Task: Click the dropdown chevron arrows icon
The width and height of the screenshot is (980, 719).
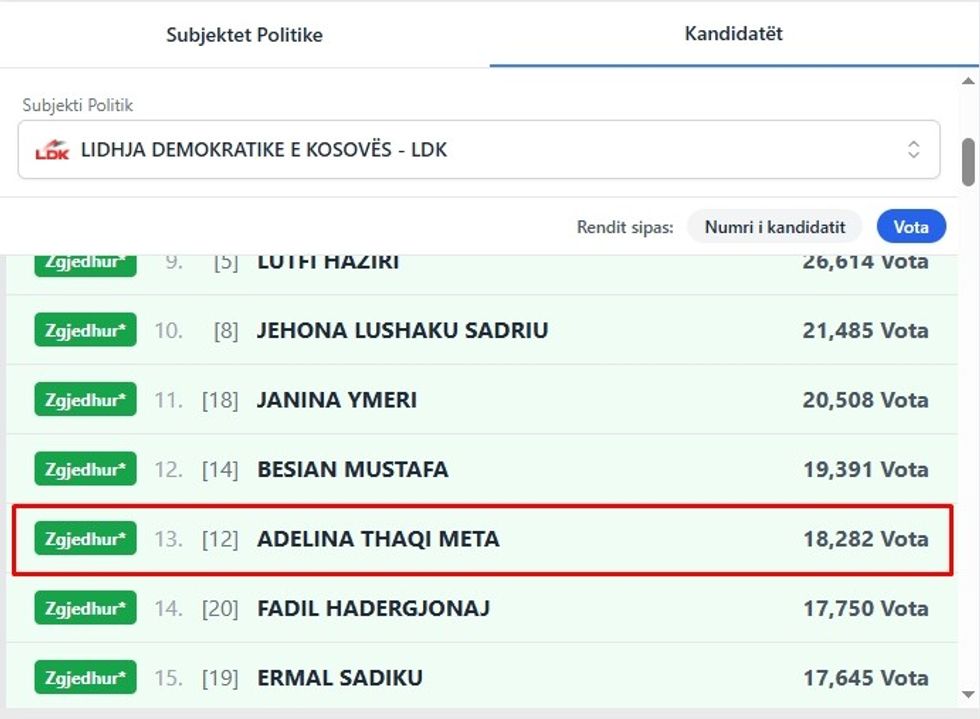Action: coord(913,150)
